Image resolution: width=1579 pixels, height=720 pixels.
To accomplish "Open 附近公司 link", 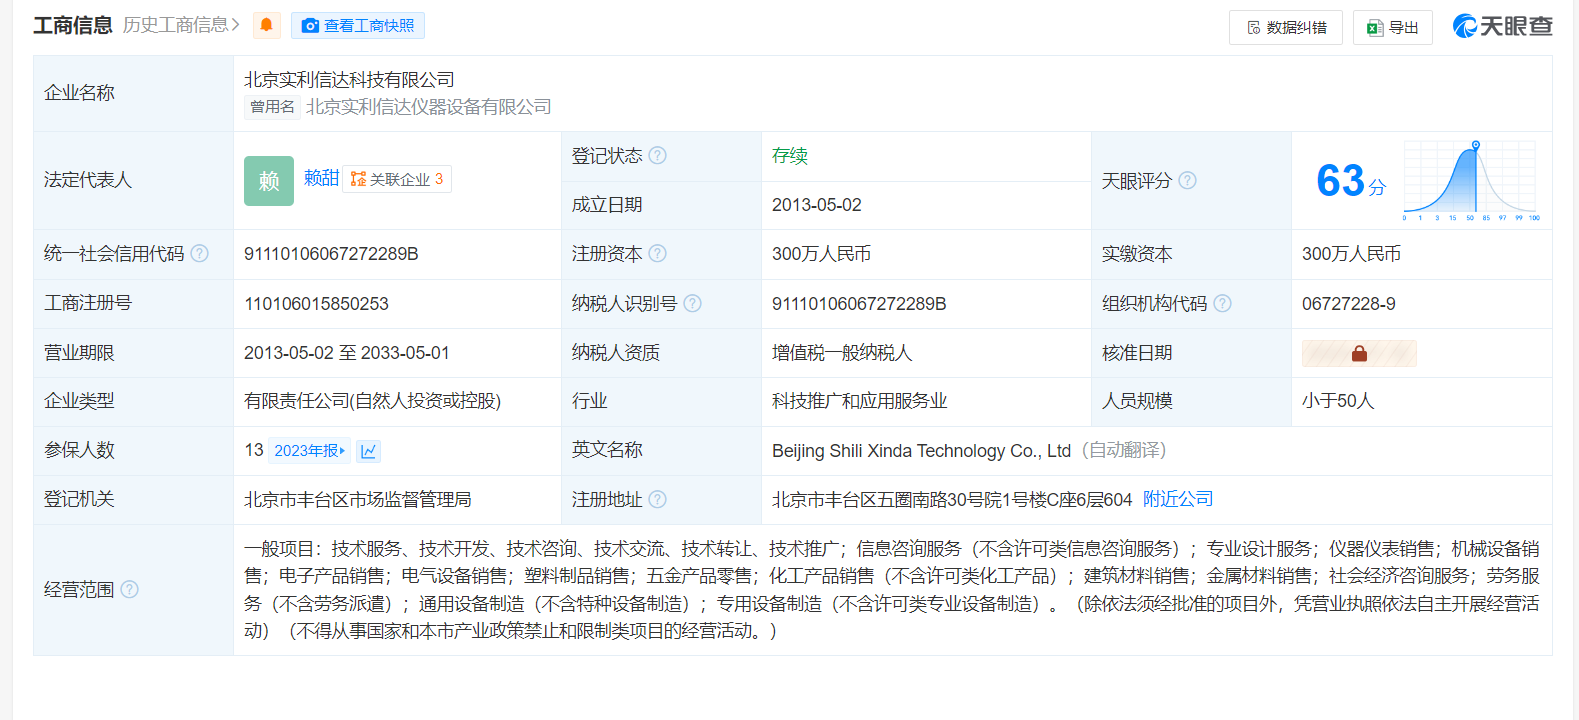I will 1178,499.
